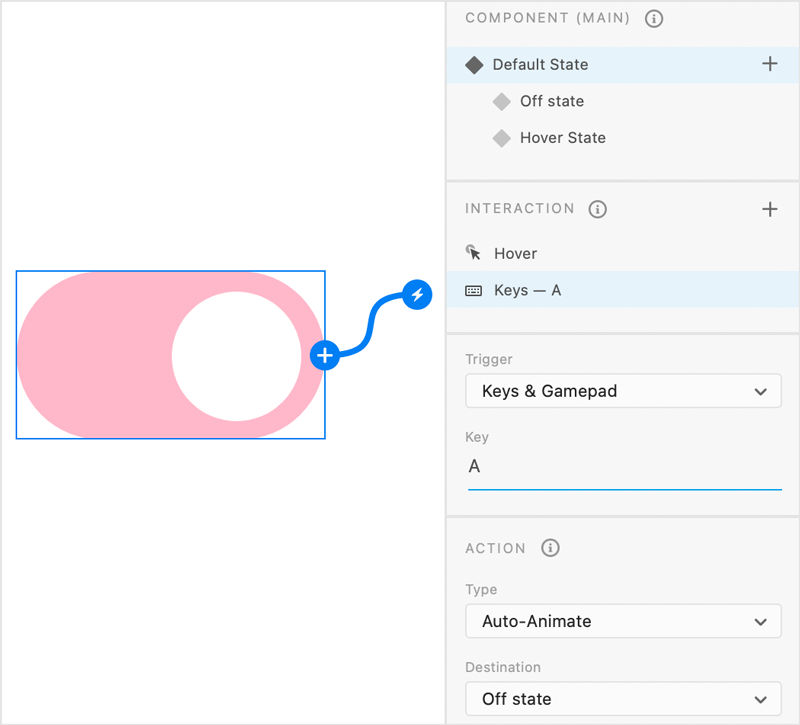Image resolution: width=800 pixels, height=725 pixels.
Task: Select the cursor icon beside Hover interaction
Action: 472,253
